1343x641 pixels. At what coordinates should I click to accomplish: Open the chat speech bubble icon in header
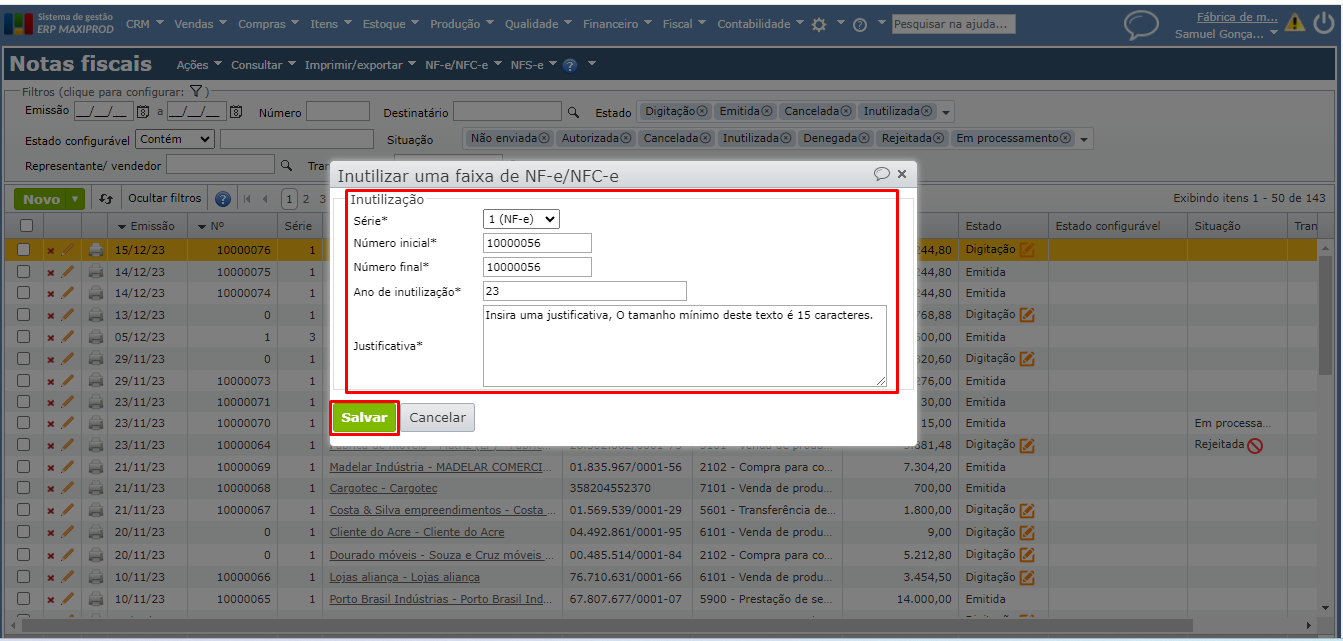pos(1141,25)
